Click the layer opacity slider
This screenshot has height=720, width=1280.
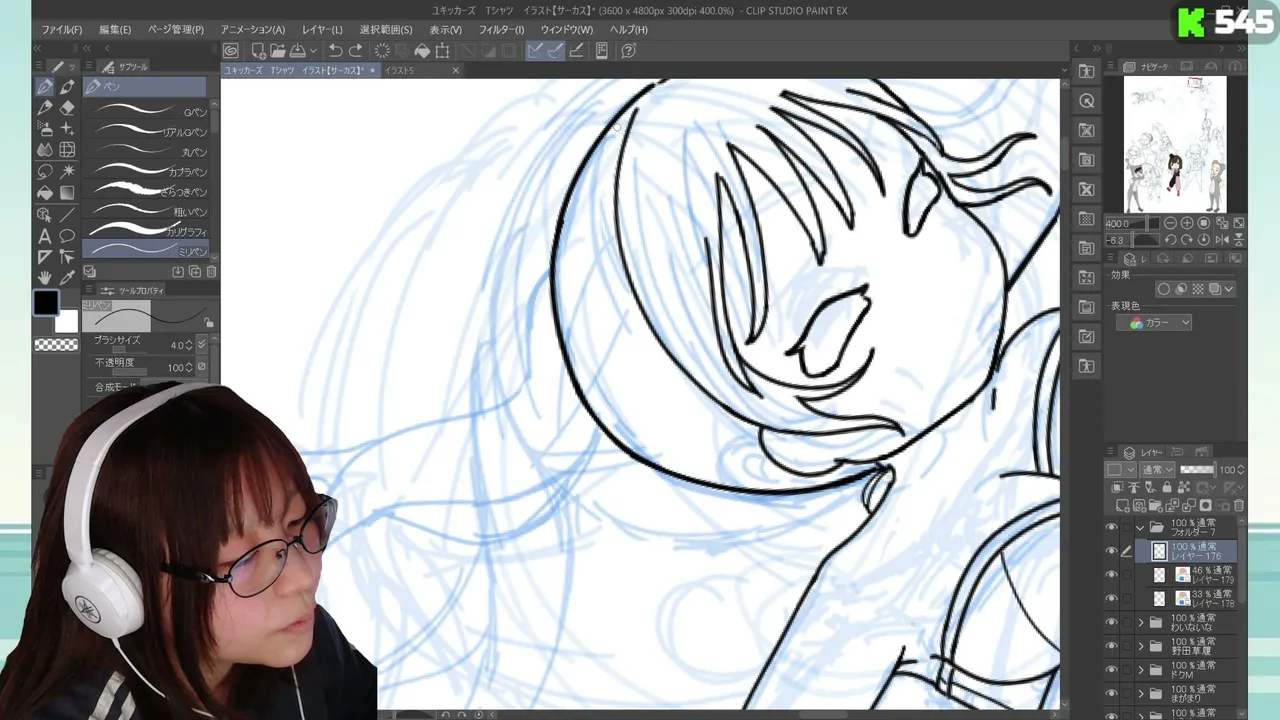[x=1197, y=470]
